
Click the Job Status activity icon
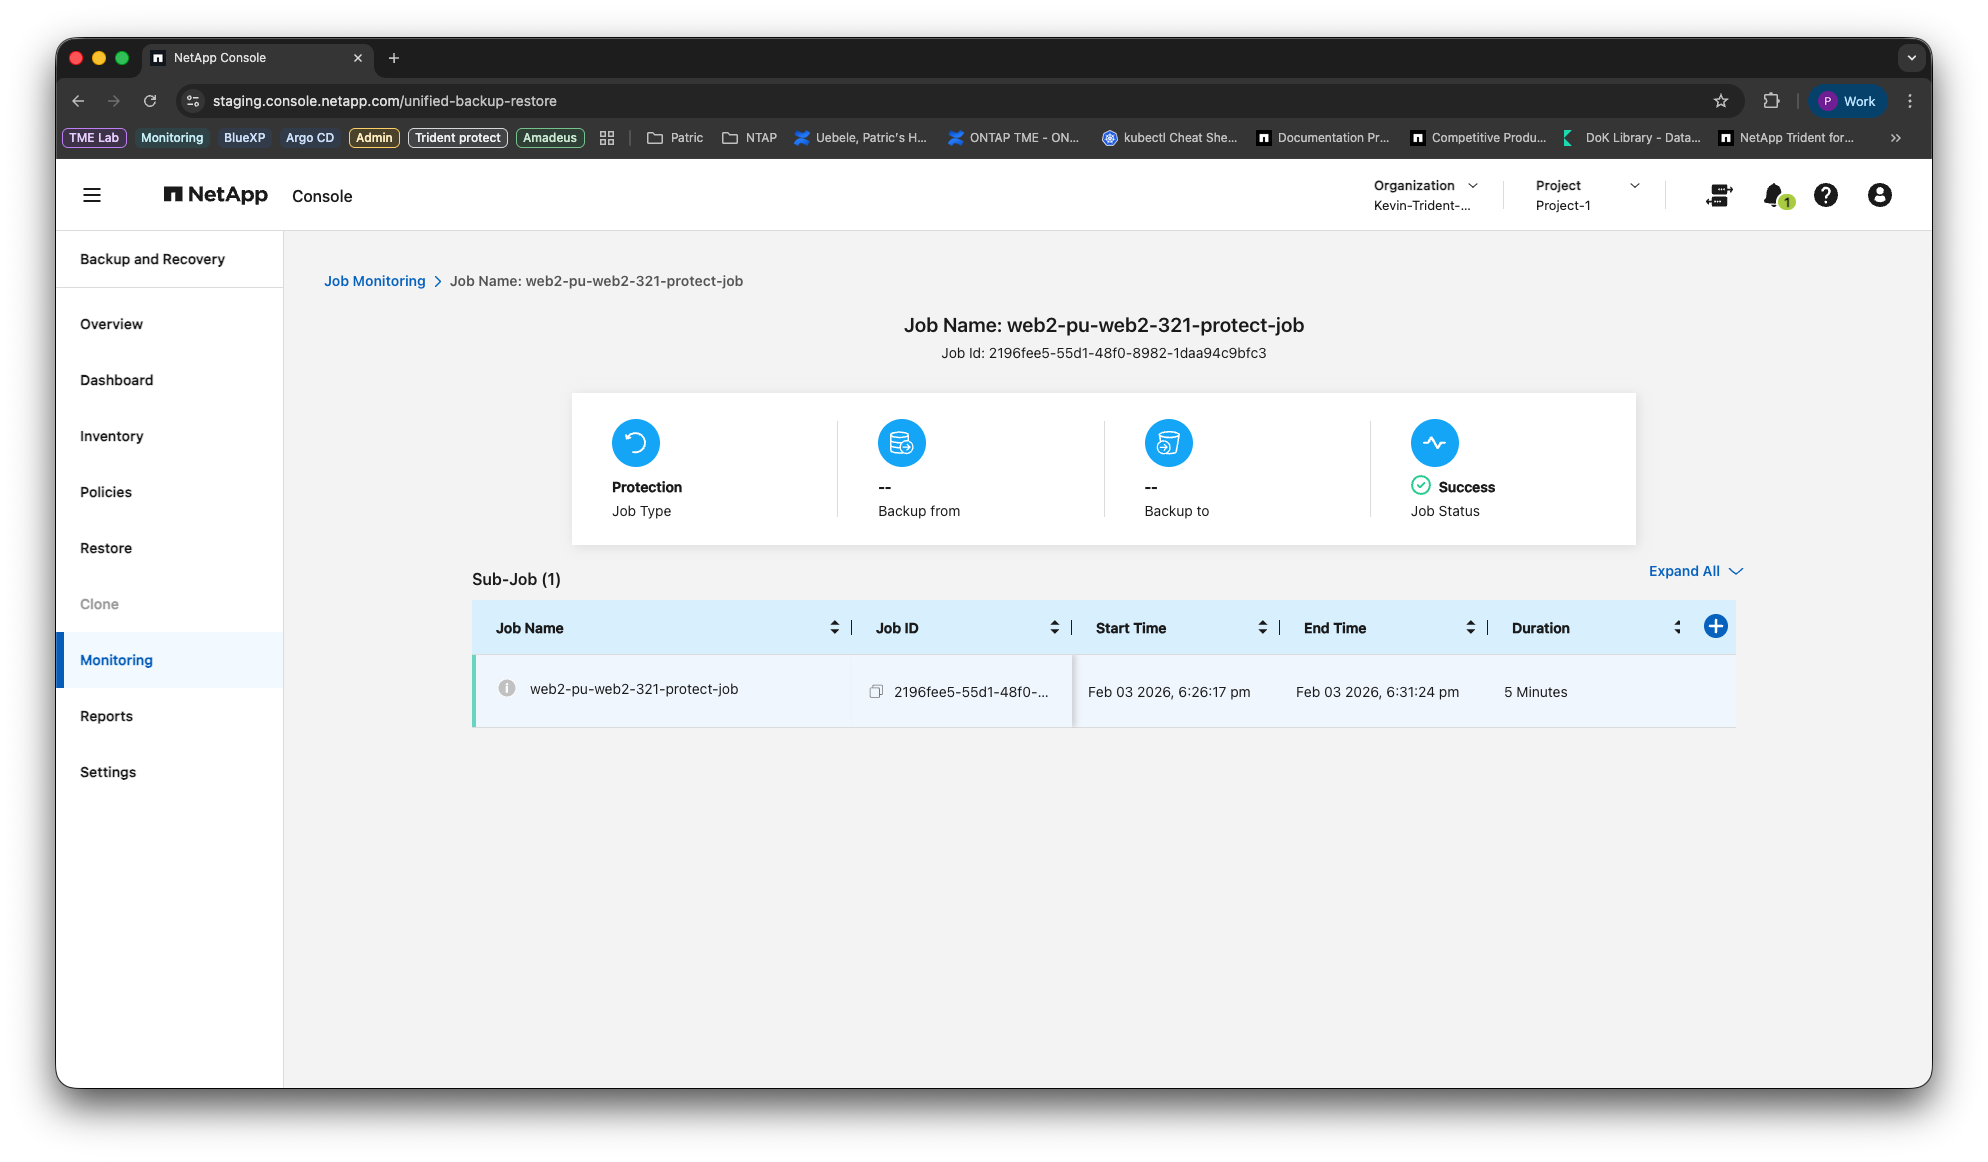[x=1435, y=443]
